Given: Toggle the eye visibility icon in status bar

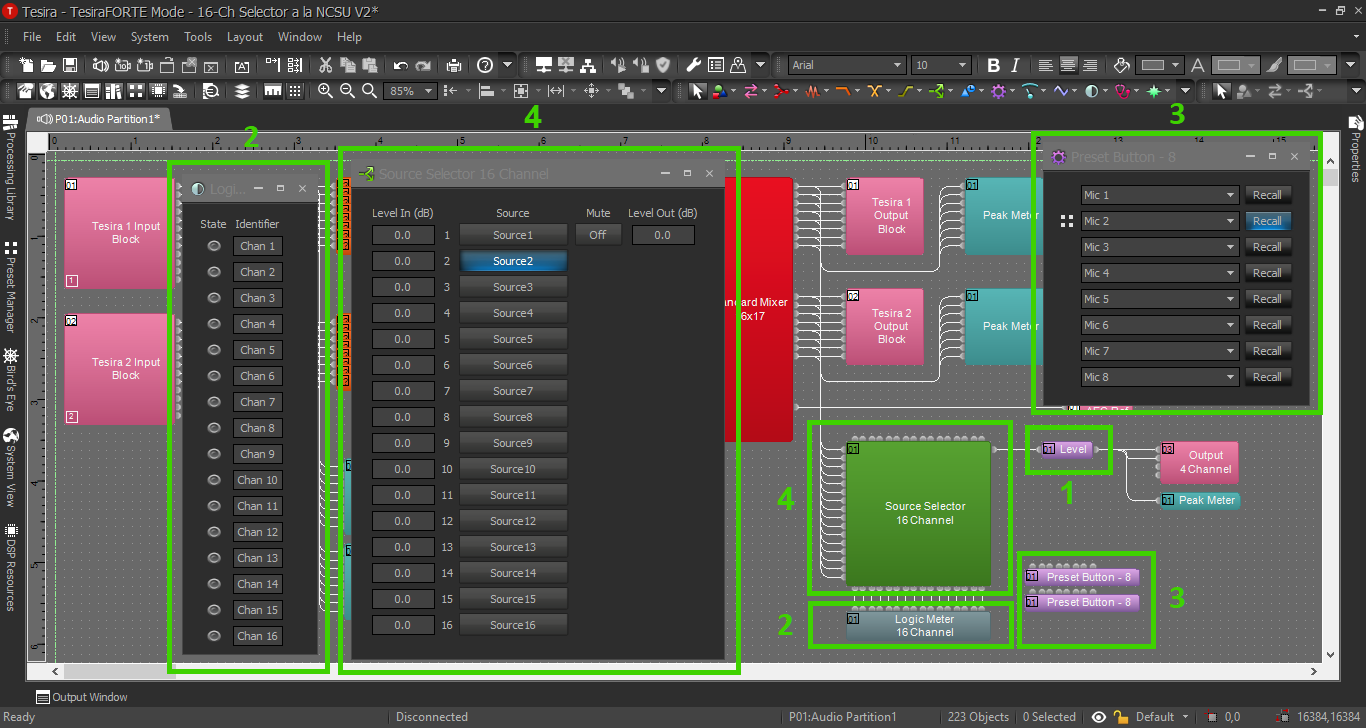Looking at the screenshot, I should [x=1099, y=717].
